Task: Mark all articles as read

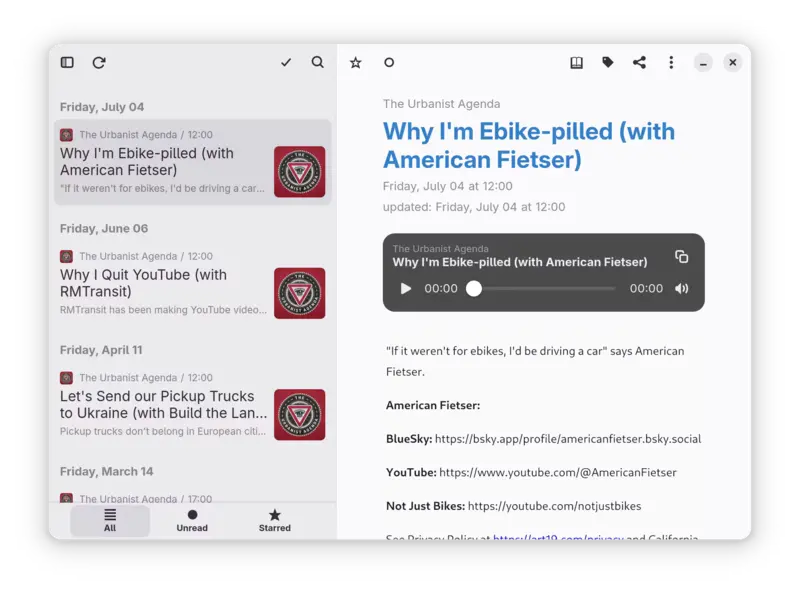Action: (x=287, y=62)
